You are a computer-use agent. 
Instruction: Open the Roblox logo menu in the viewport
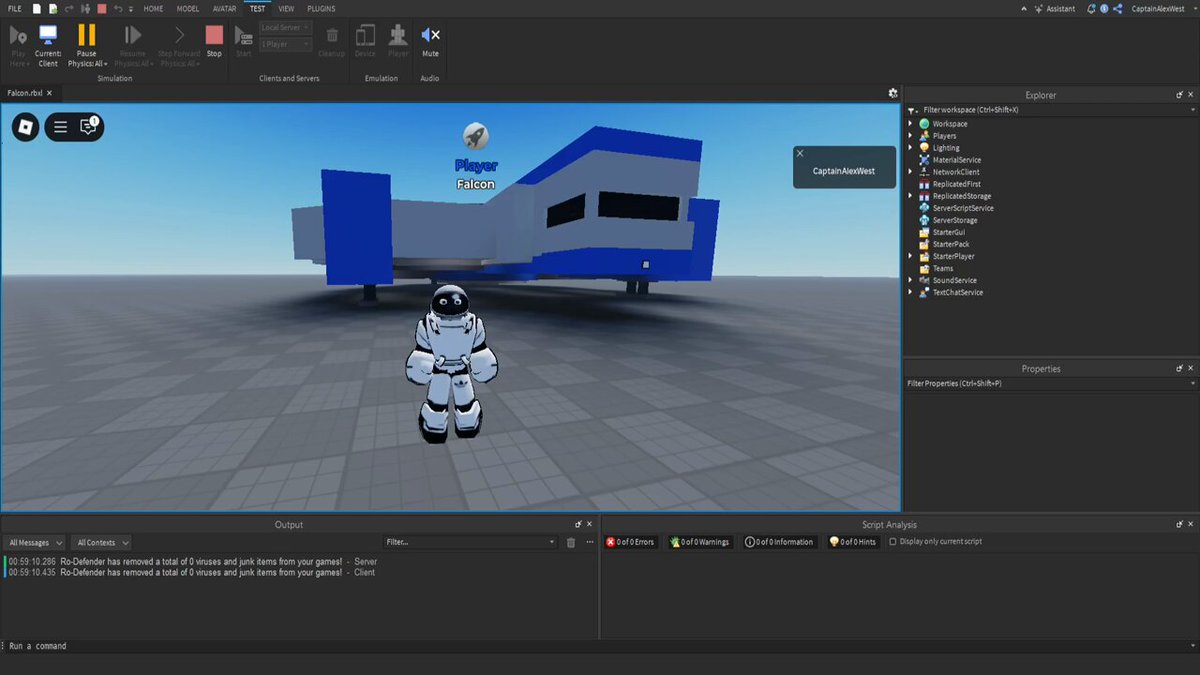coord(26,127)
